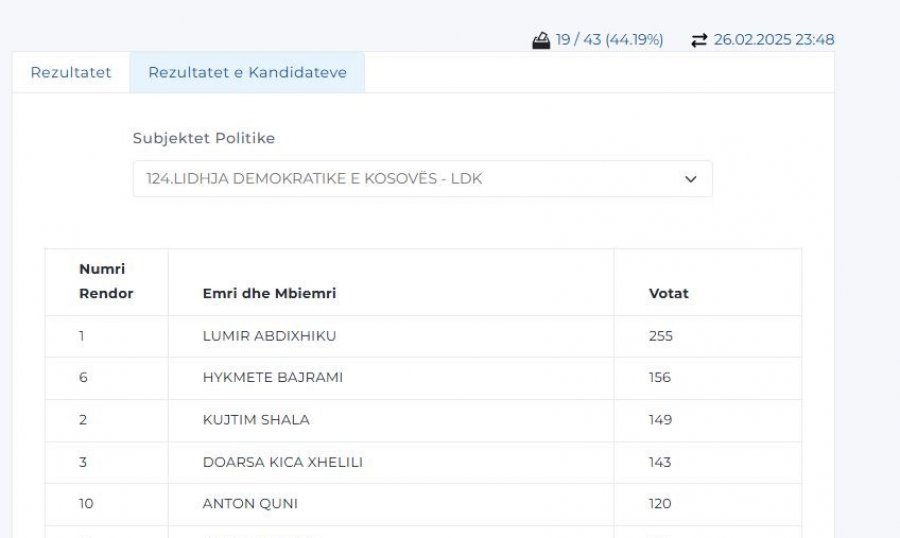The image size is (900, 538).
Task: Select the LUMIR ABDIXHIKU row
Action: click(423, 336)
